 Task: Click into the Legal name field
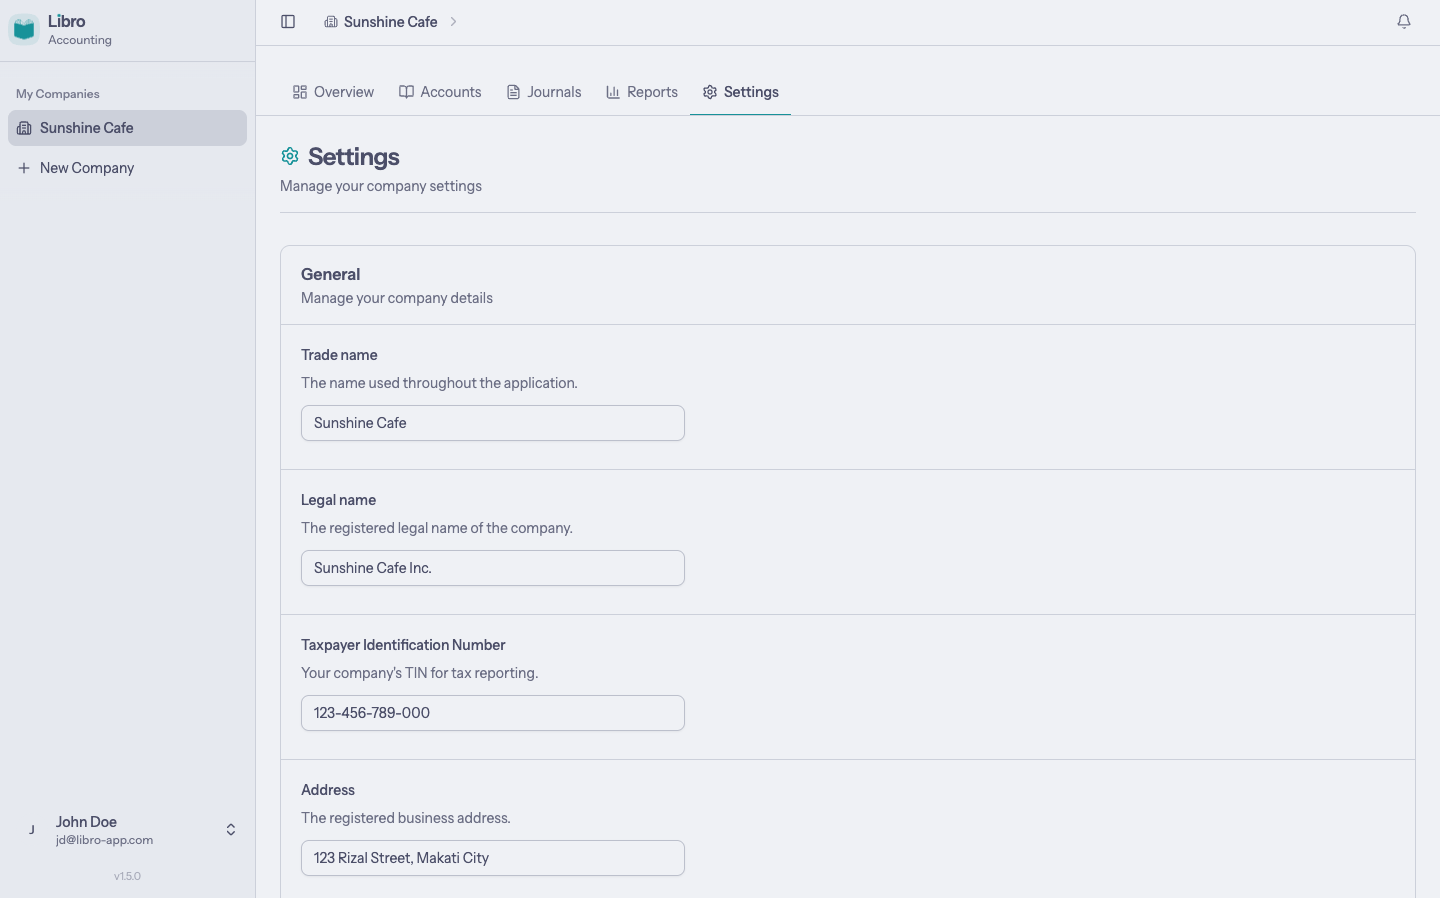point(493,568)
